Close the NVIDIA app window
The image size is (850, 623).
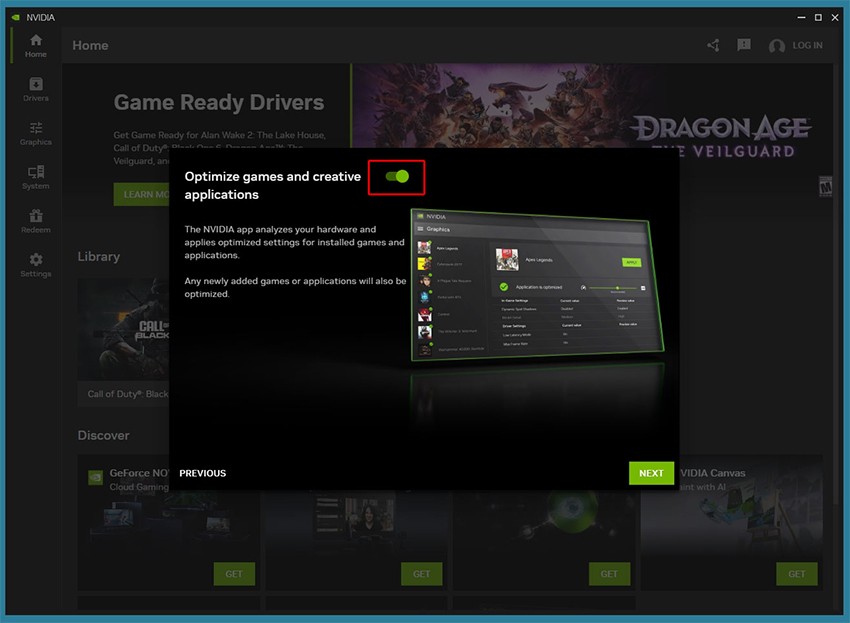835,17
